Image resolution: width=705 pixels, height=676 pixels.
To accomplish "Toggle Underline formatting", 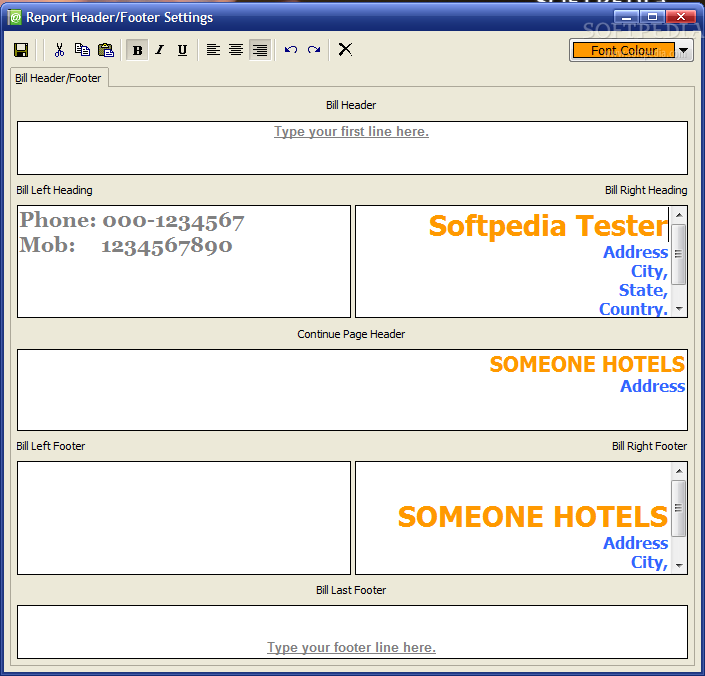I will (182, 50).
